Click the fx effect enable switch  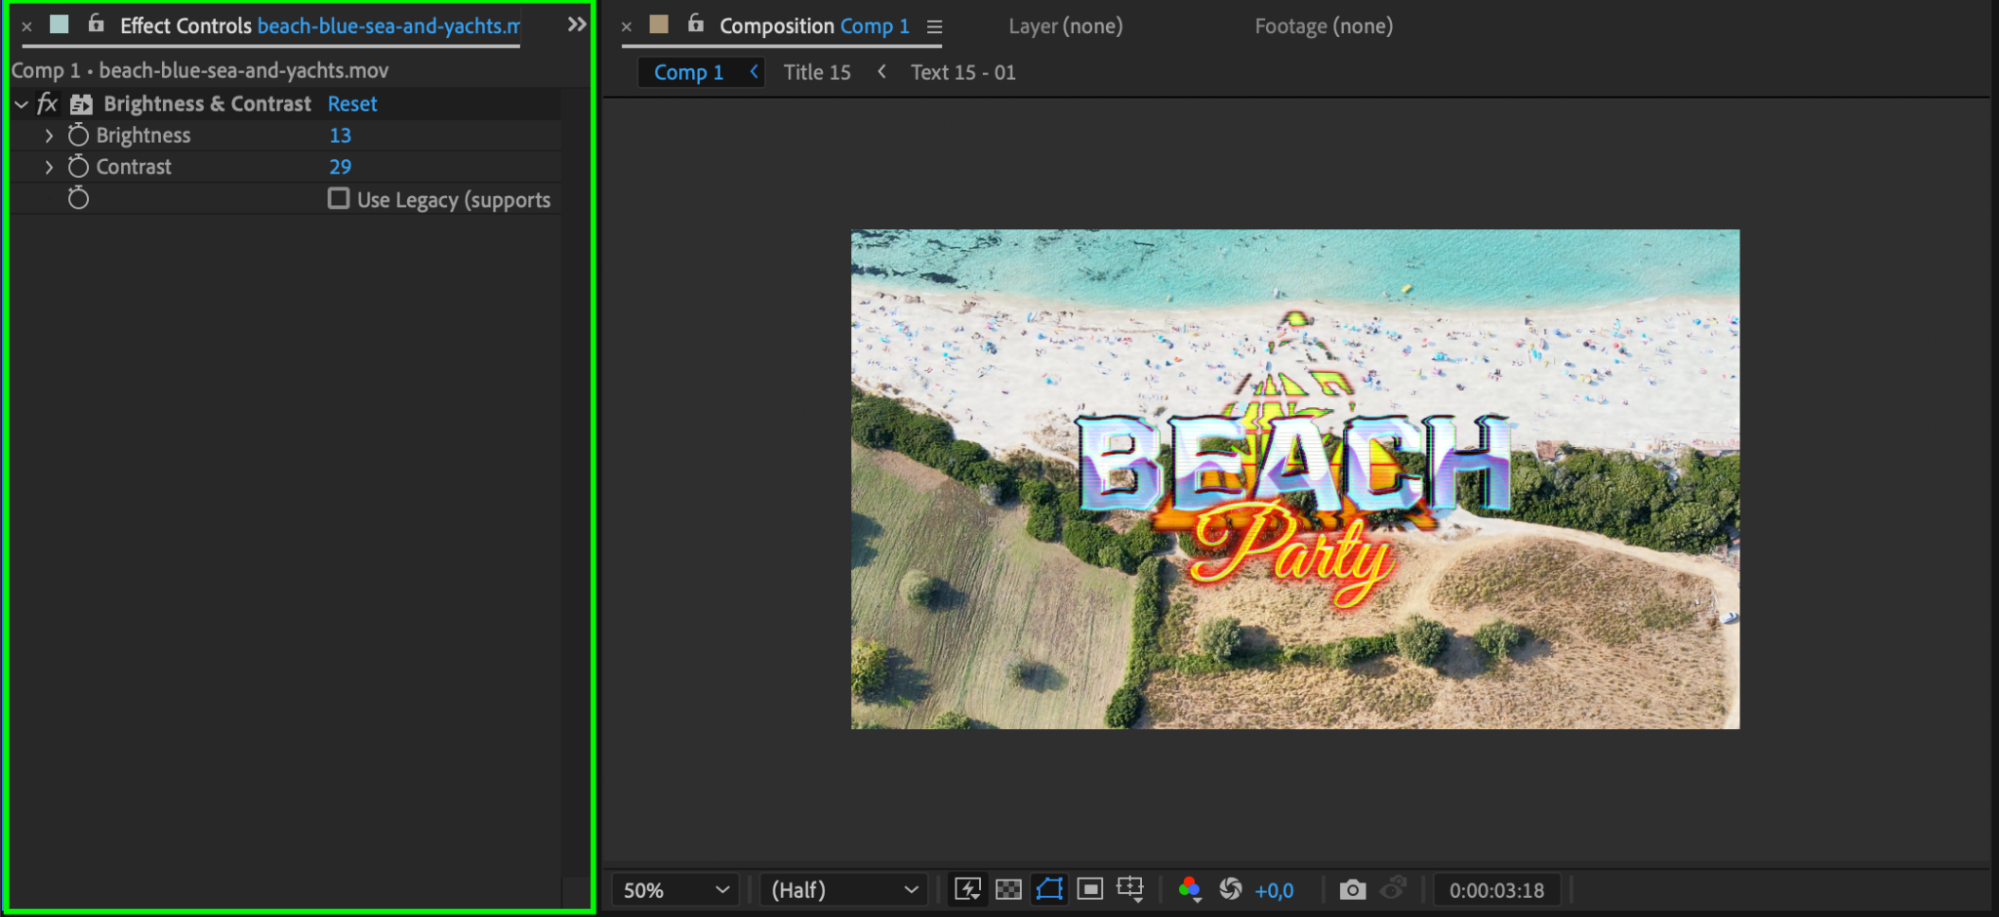click(x=47, y=104)
